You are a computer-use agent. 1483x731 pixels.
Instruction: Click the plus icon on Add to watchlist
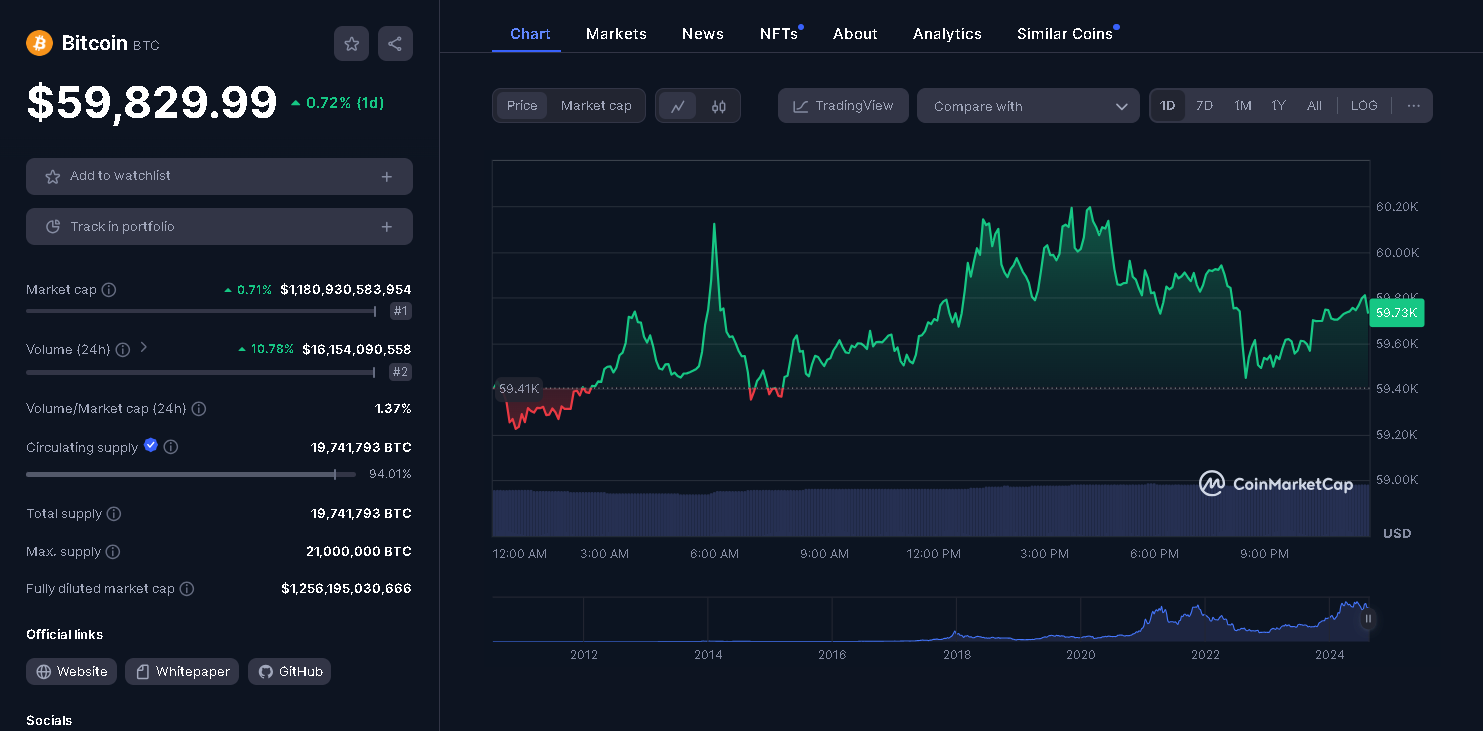(x=387, y=176)
